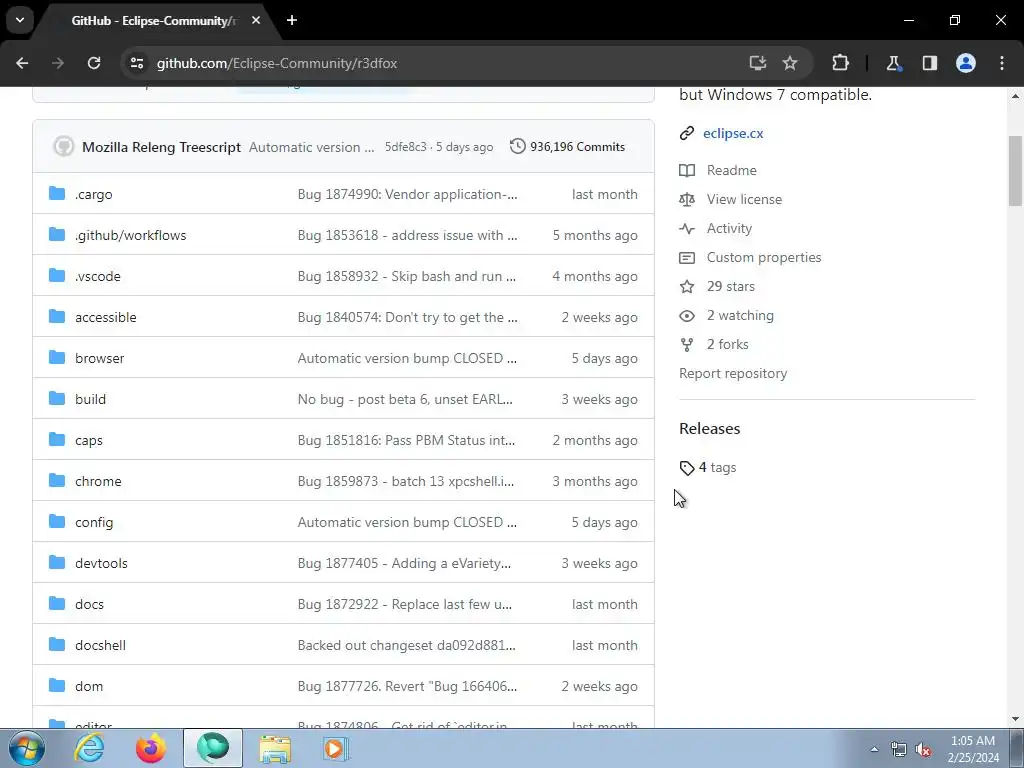Open the devtools folder

(101, 564)
